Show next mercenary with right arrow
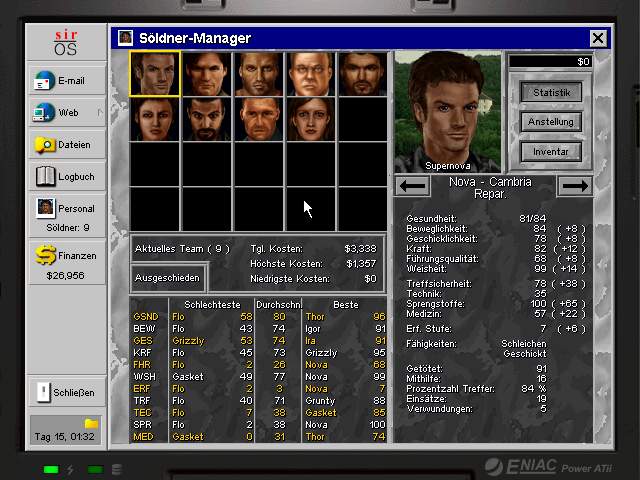The height and width of the screenshot is (480, 640). tap(574, 186)
